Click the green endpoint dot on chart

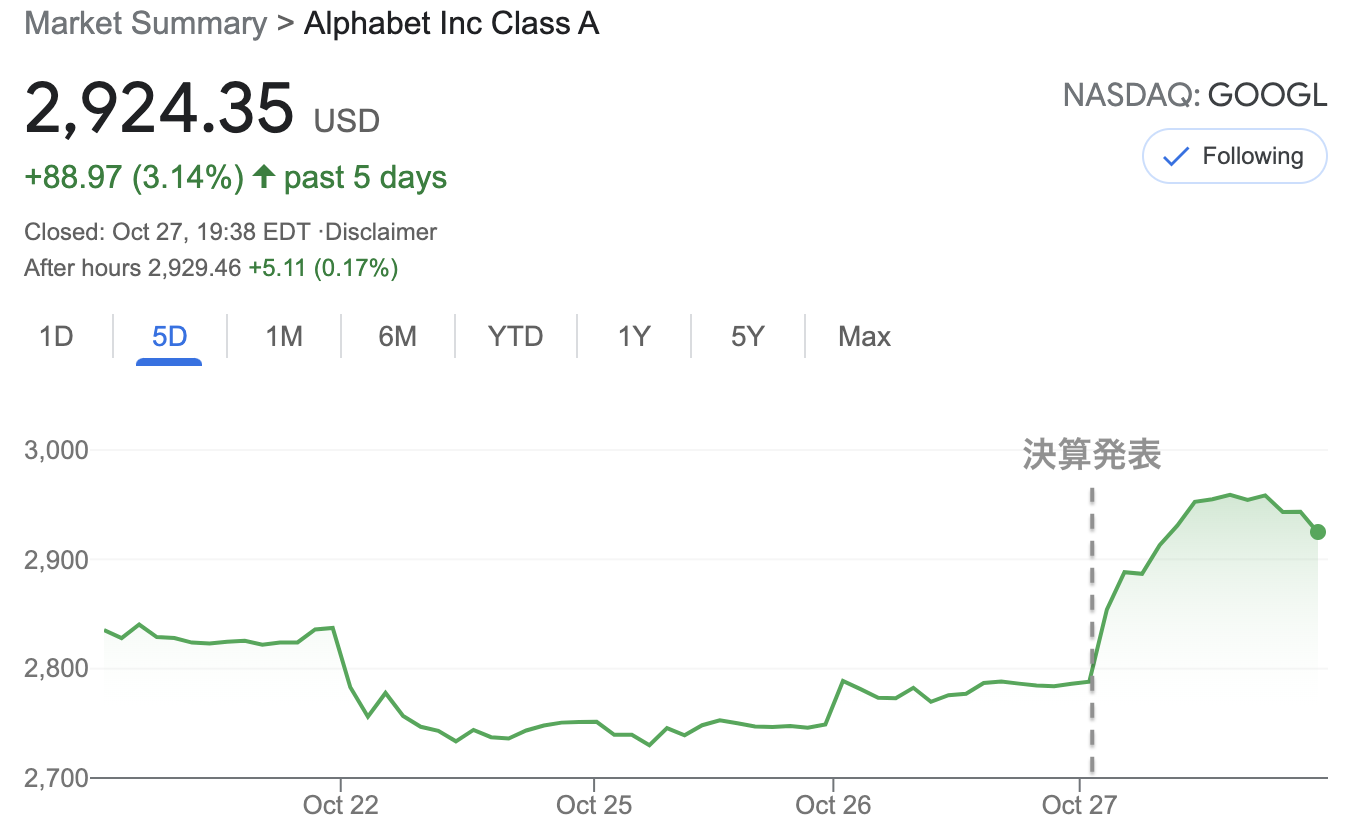coord(1318,532)
